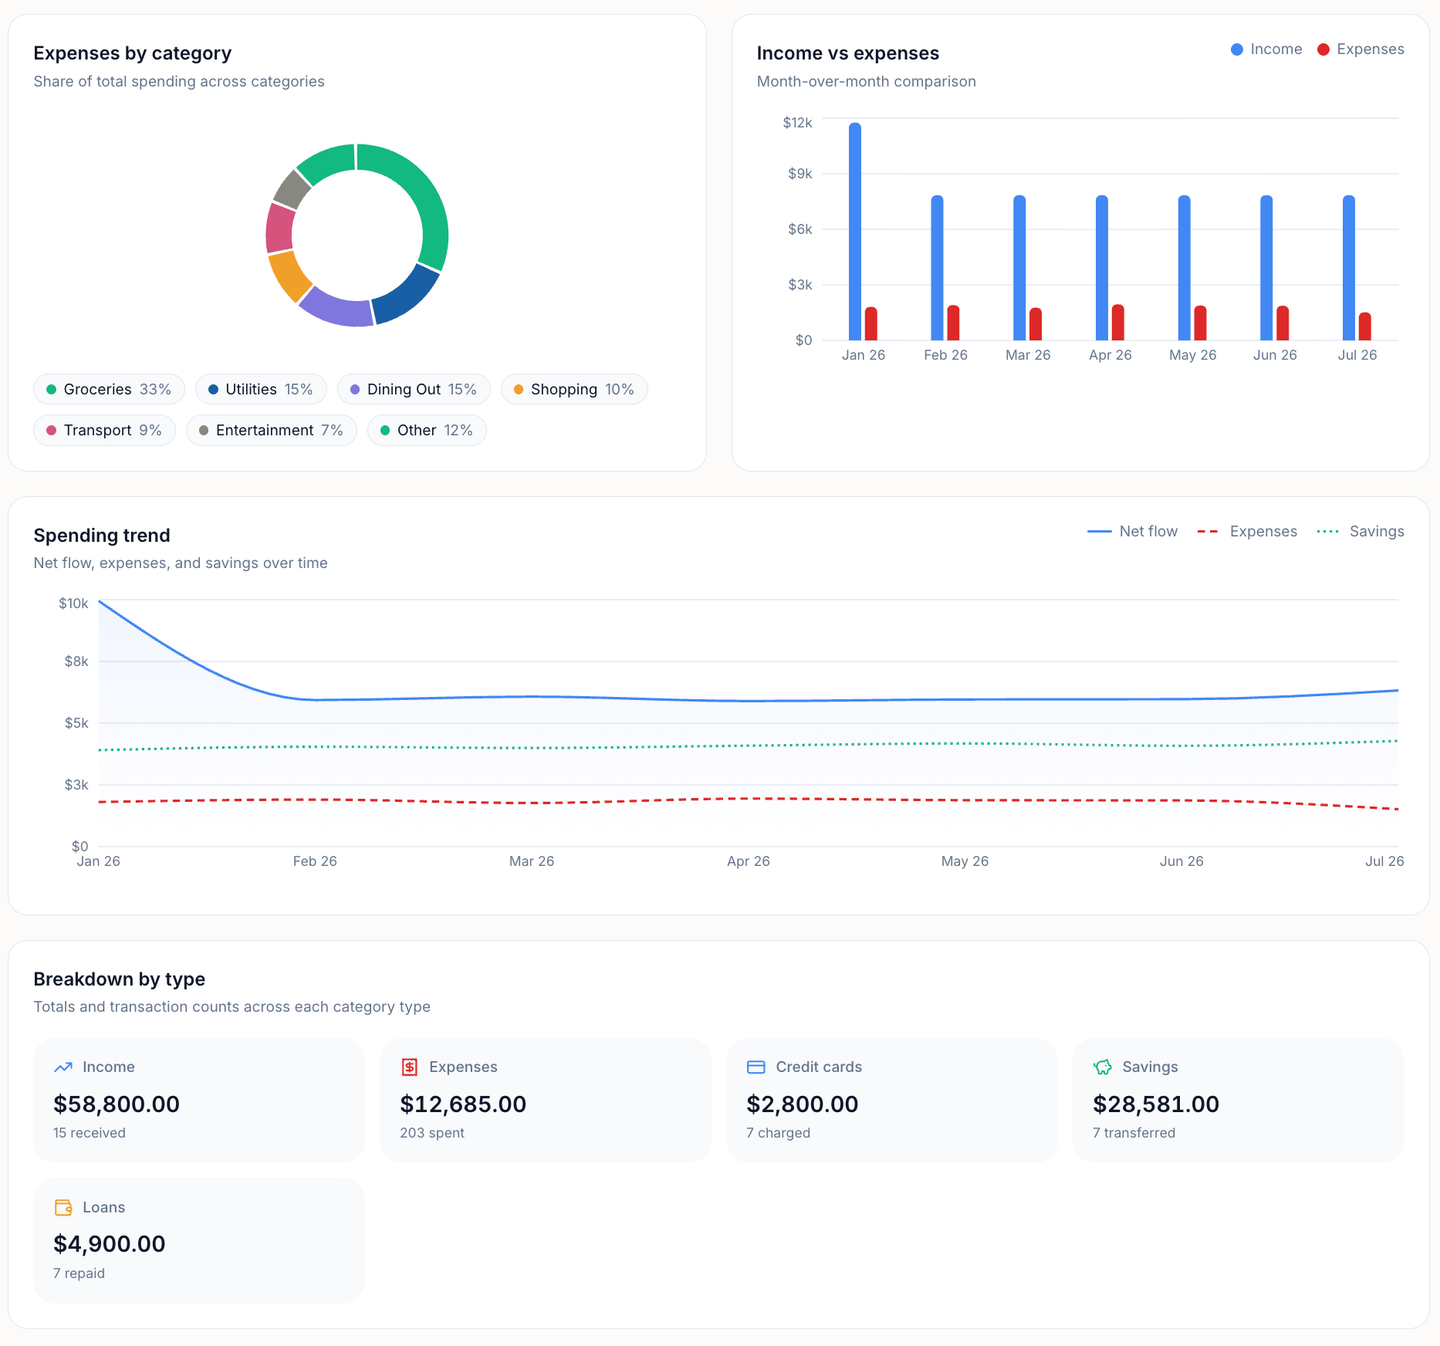Click the "7 repaid" text

79,1273
